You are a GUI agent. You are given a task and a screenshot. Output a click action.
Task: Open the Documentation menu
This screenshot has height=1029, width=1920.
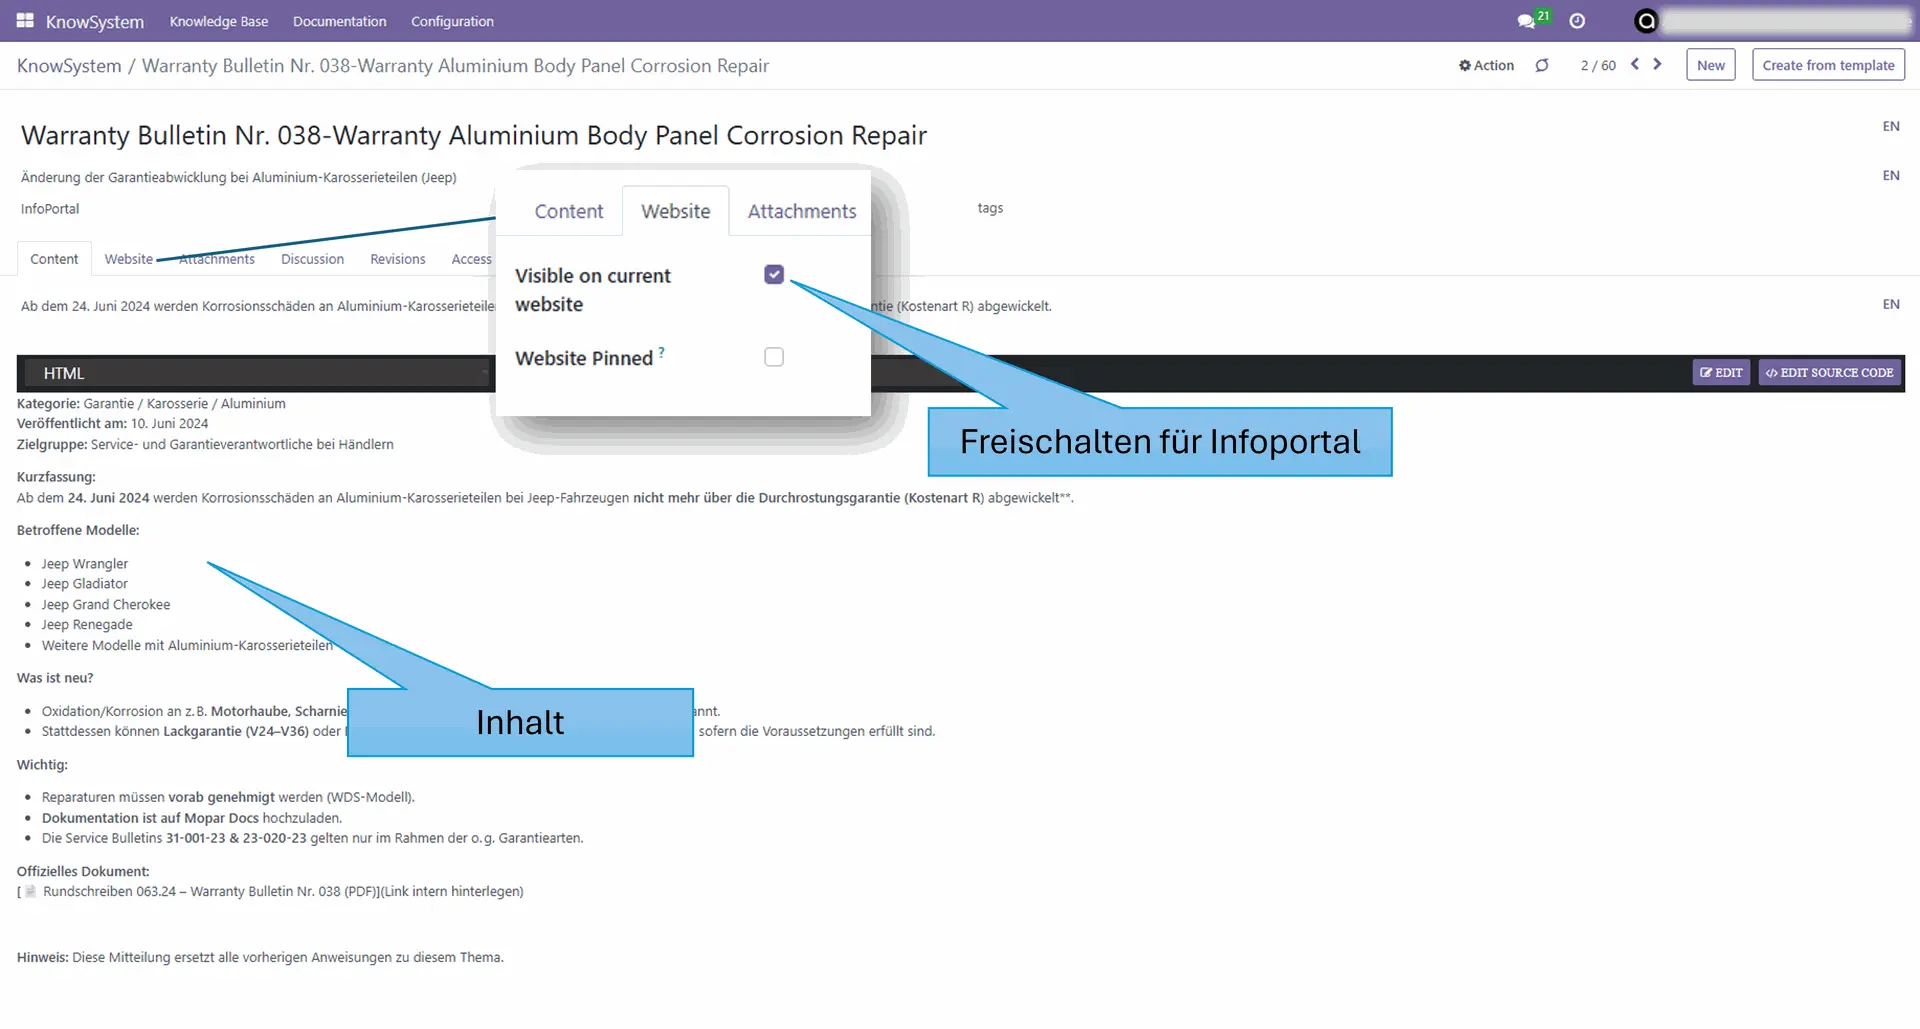click(339, 21)
